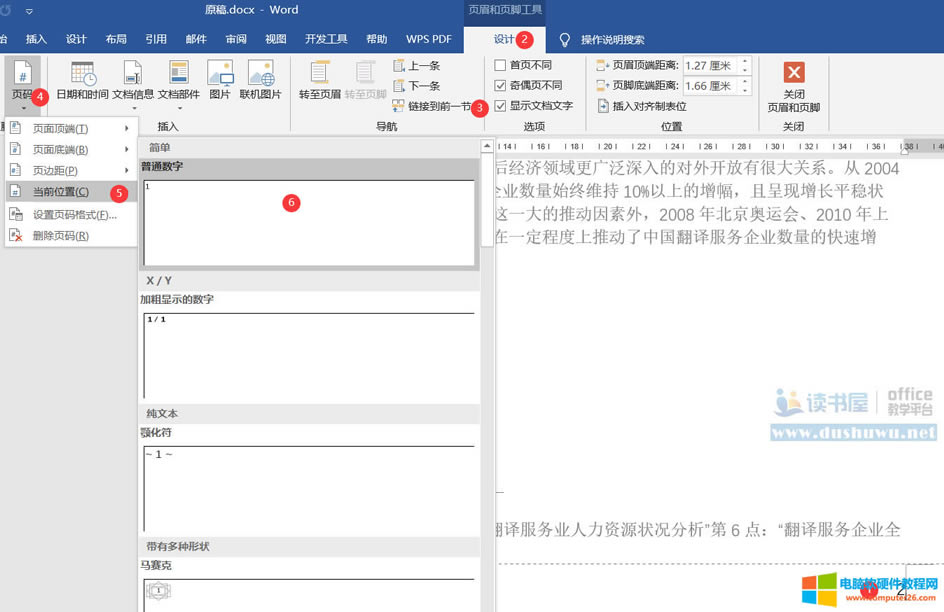This screenshot has height=612, width=944.
Task: Insert a picture with 图片 icon
Action: click(220, 74)
